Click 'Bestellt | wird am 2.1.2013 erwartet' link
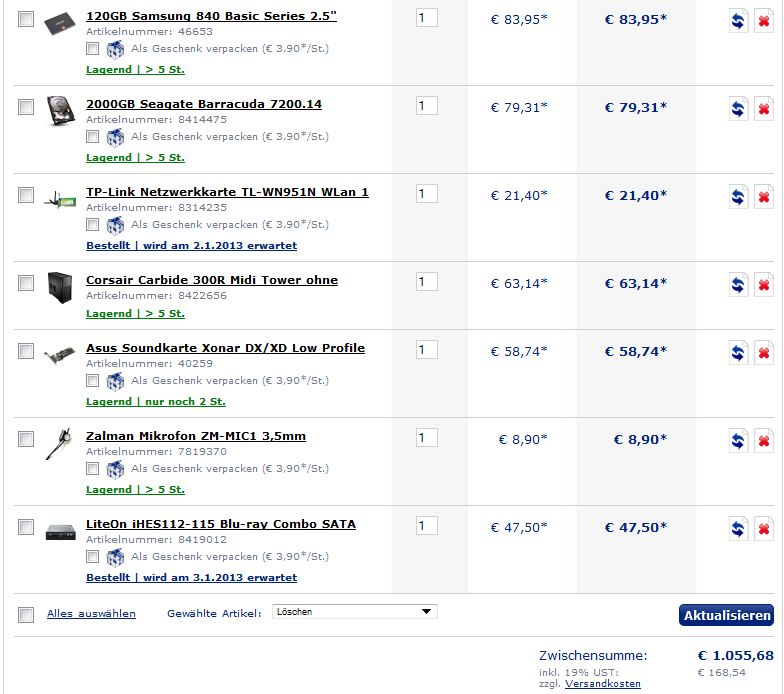 [192, 246]
